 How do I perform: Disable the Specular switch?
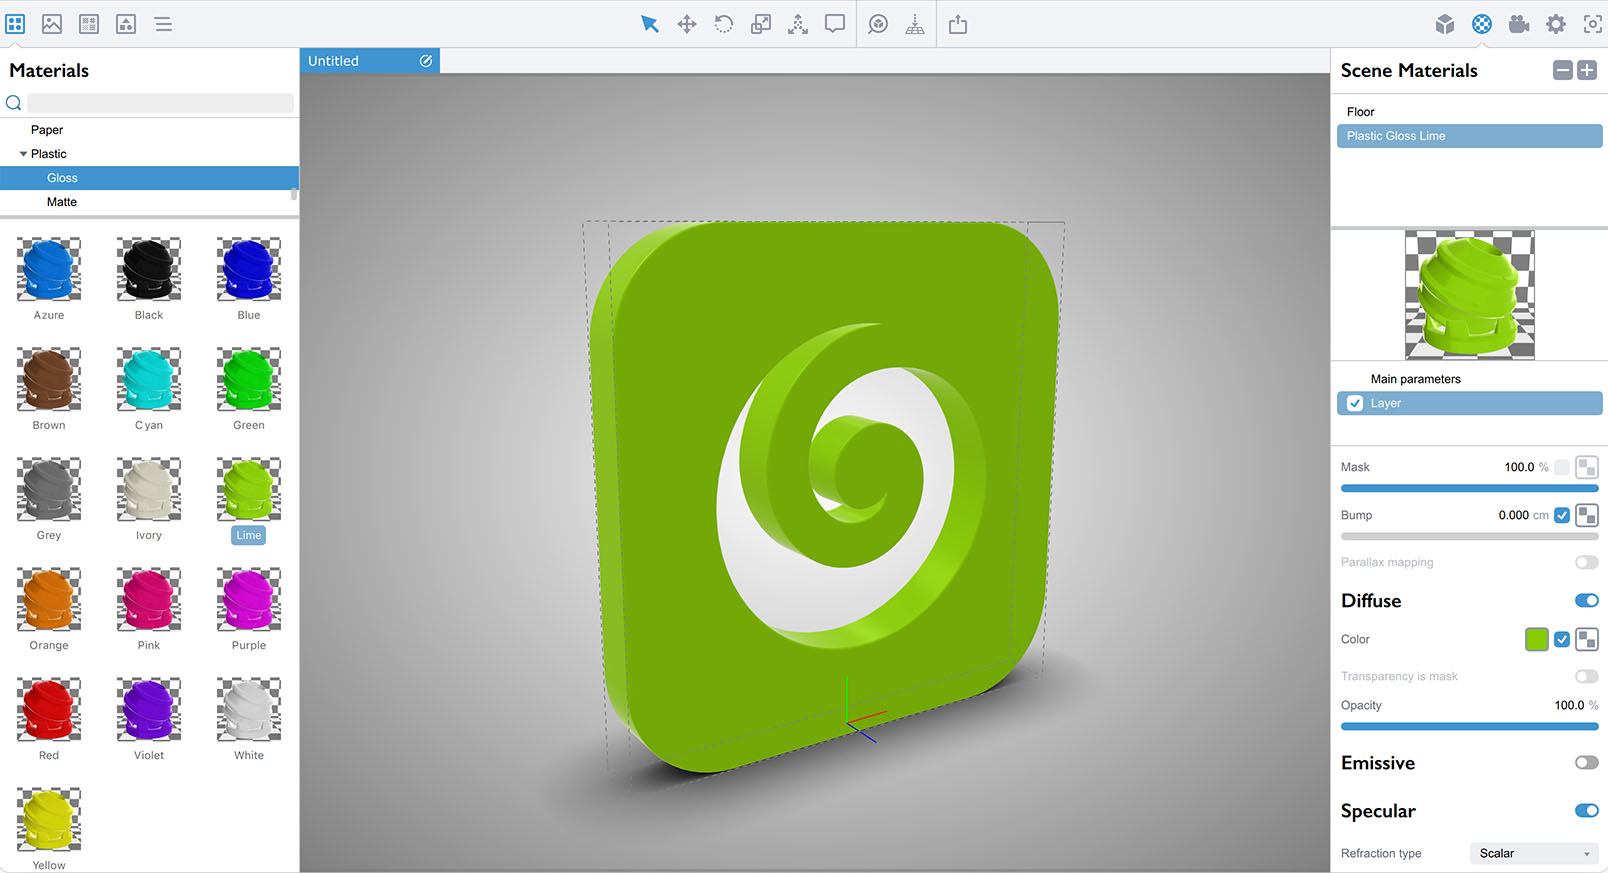(1587, 810)
